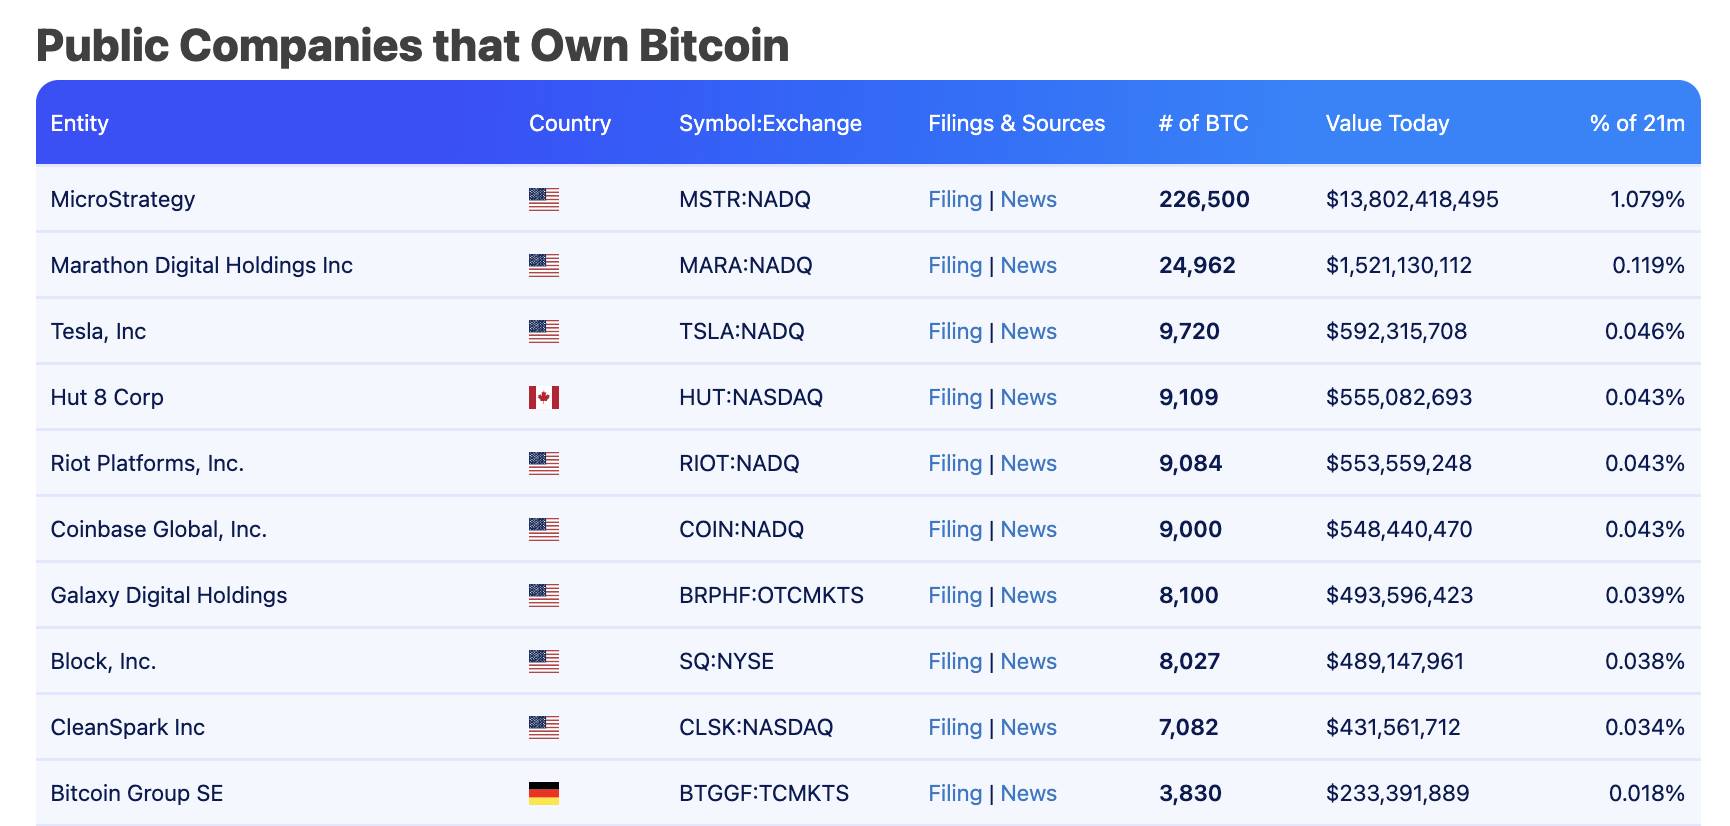Open the News link for Marathon Digital Holdings

tap(1028, 265)
